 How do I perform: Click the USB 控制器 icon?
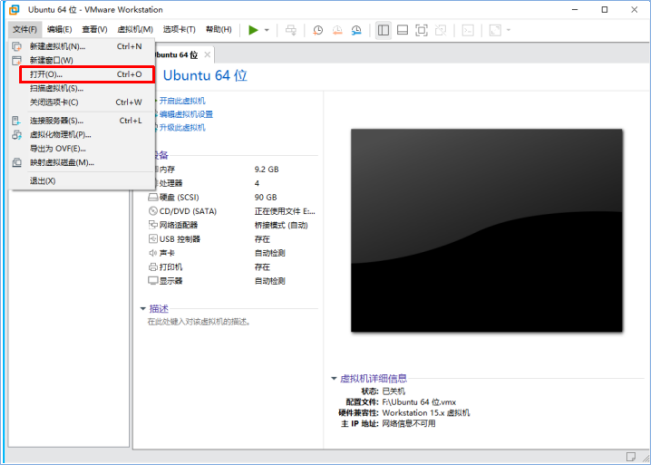tap(153, 239)
